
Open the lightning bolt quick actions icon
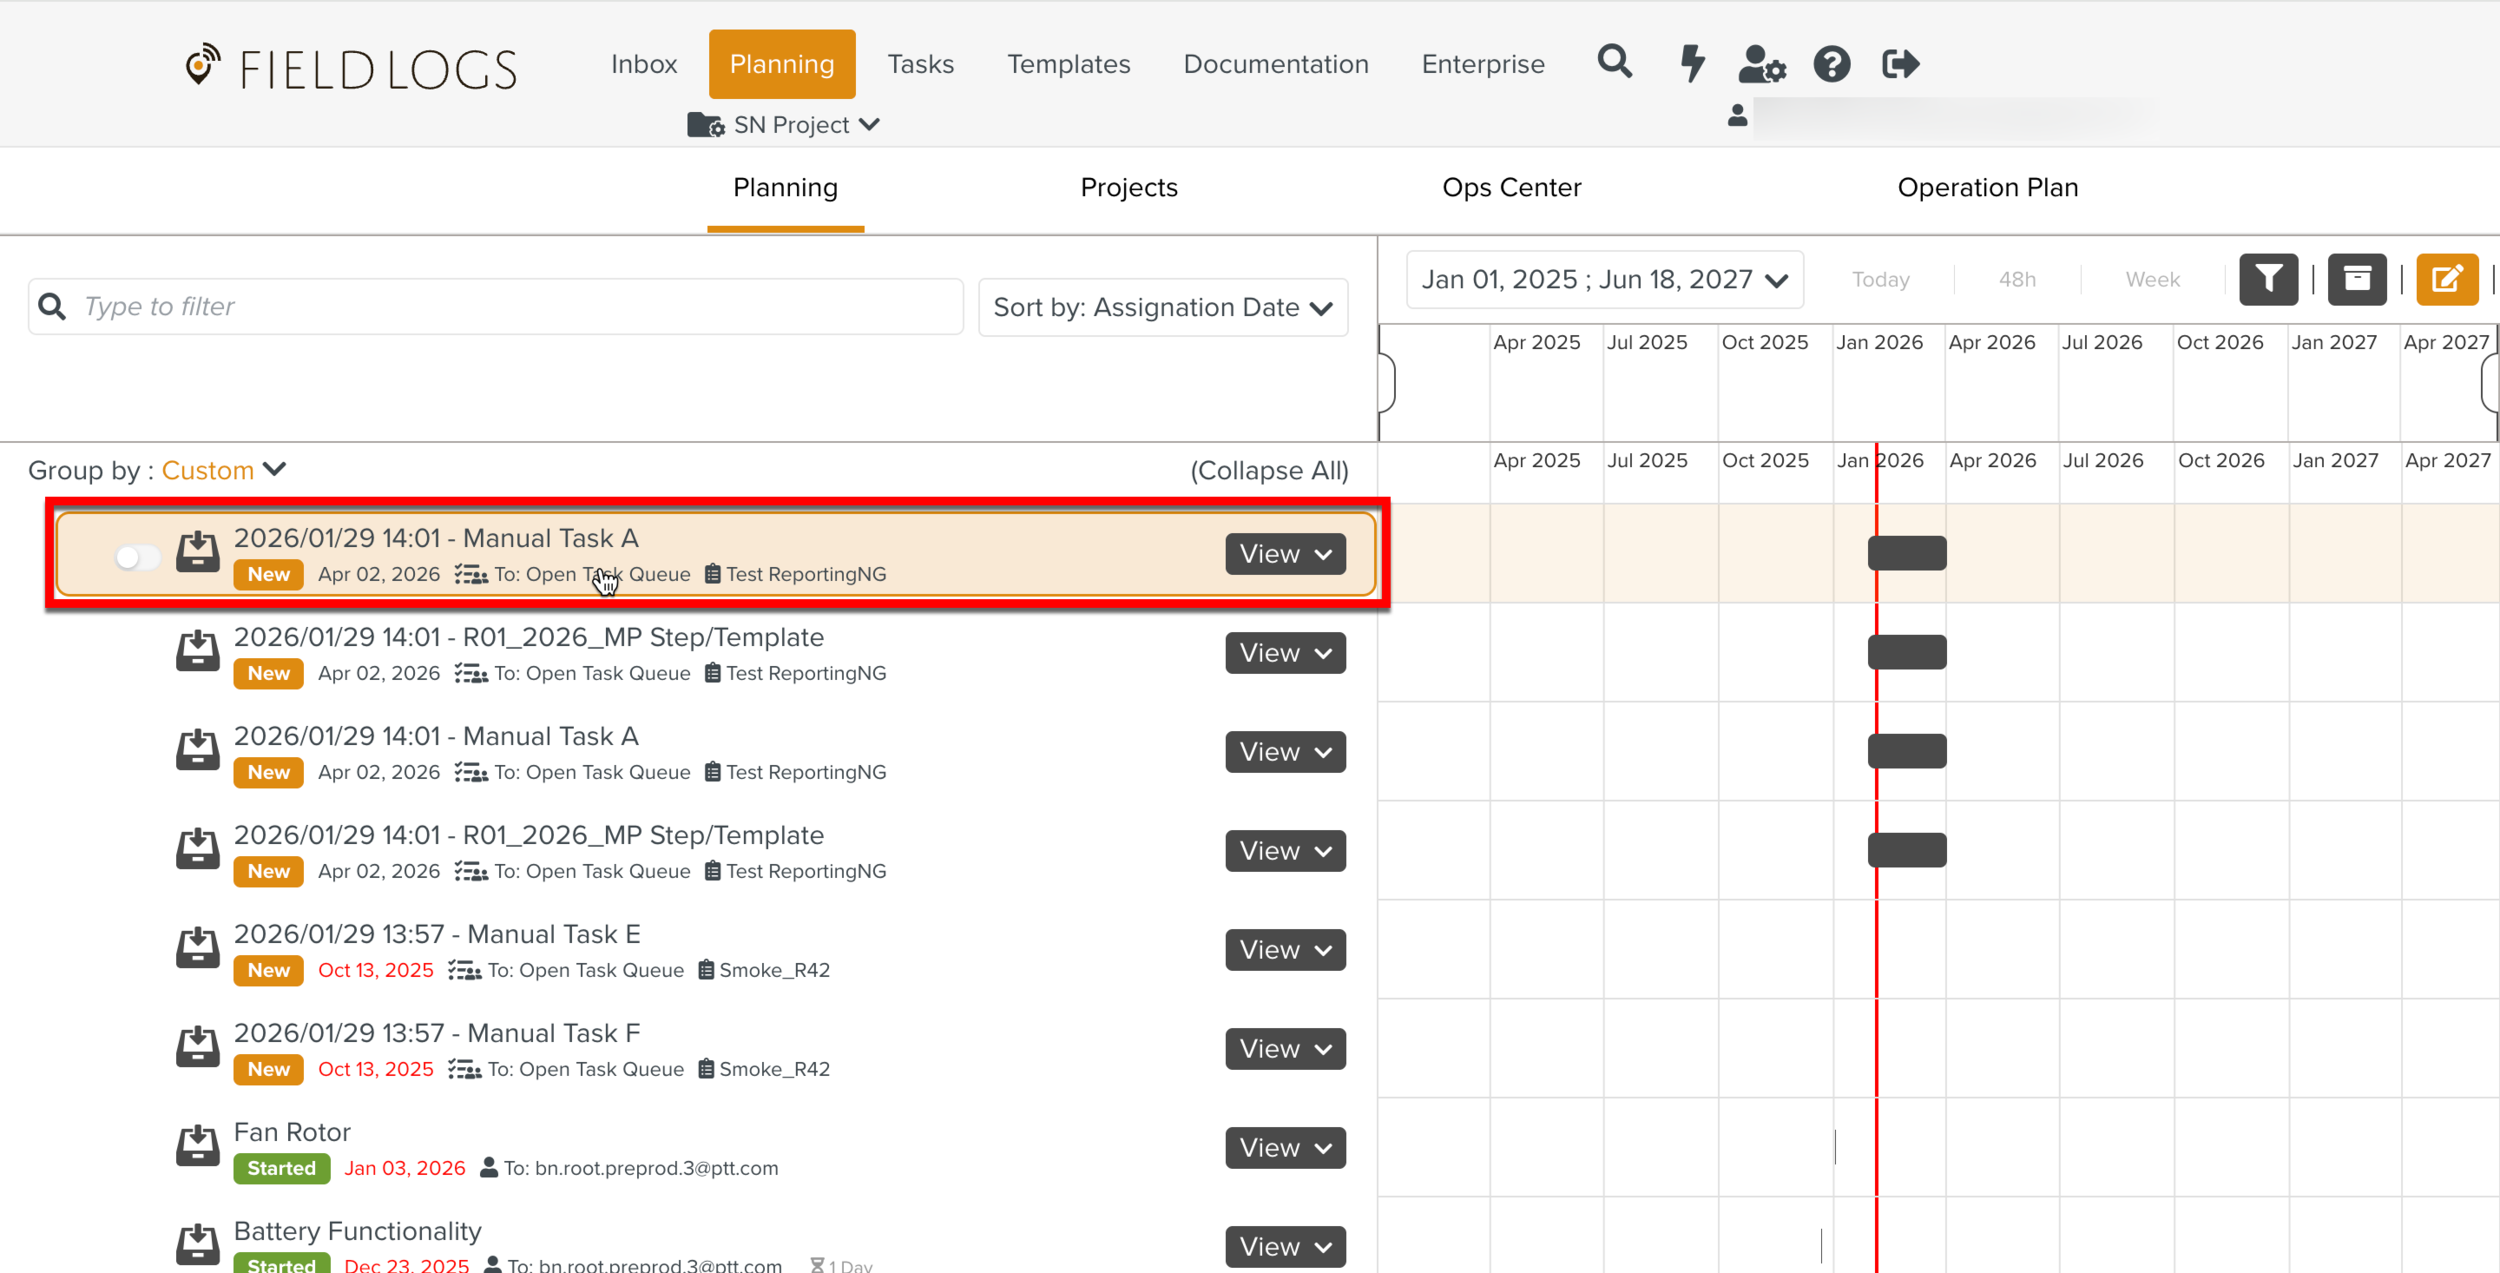pos(1692,63)
